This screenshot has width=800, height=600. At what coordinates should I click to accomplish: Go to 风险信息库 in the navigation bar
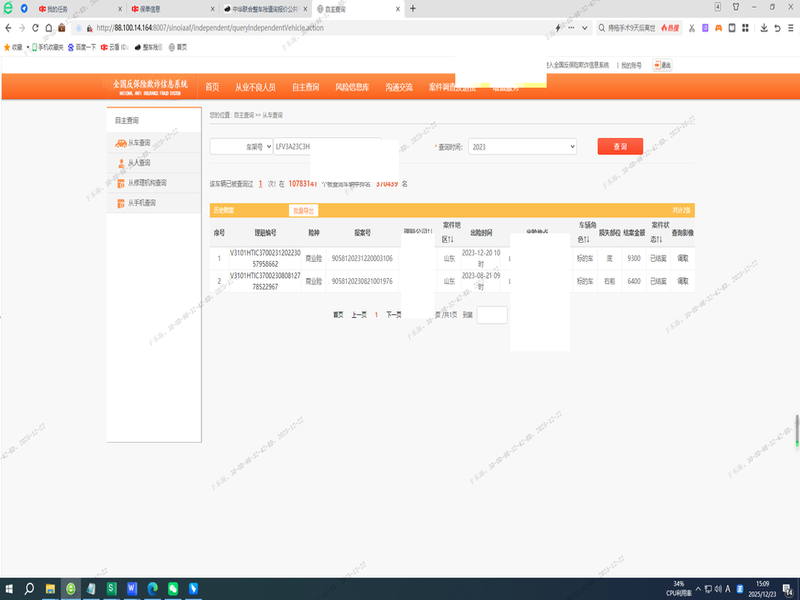(x=353, y=87)
